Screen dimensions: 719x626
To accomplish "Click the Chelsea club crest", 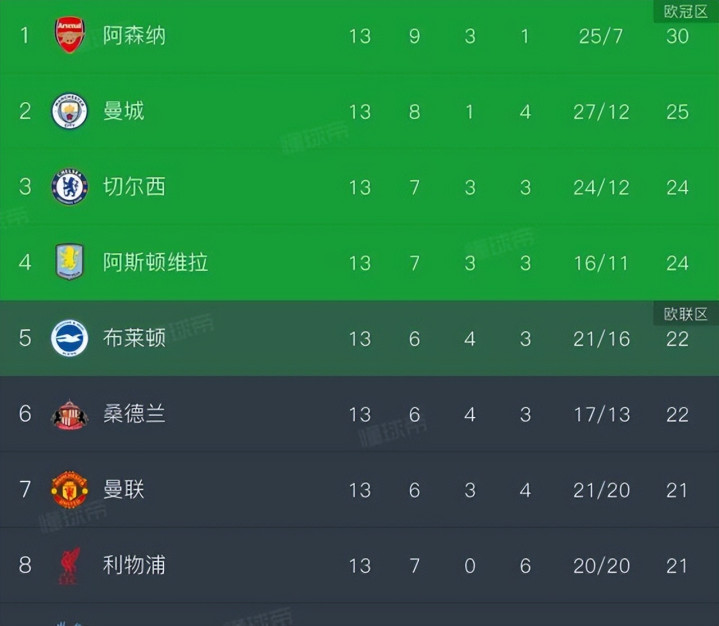I will (70, 187).
